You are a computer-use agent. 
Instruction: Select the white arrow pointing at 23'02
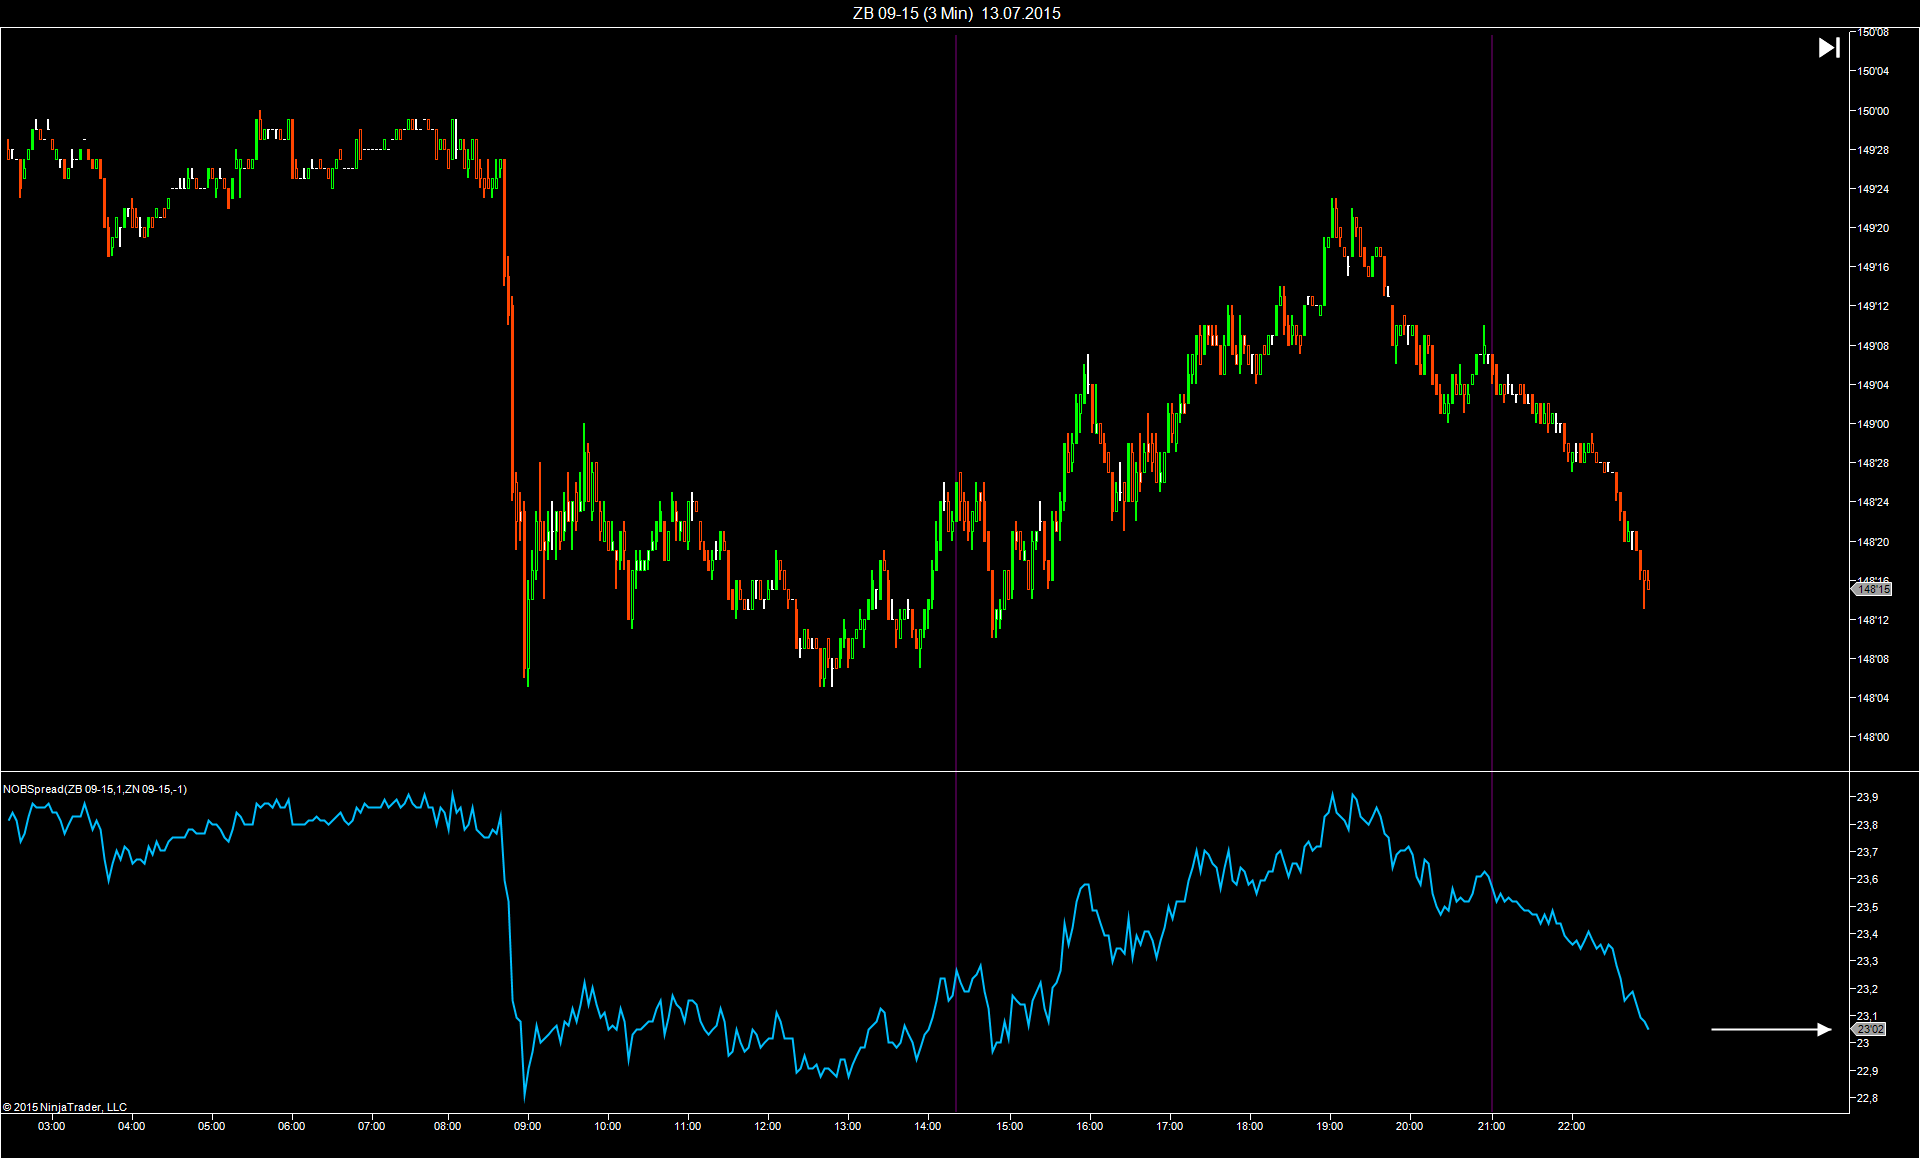[x=1770, y=1029]
